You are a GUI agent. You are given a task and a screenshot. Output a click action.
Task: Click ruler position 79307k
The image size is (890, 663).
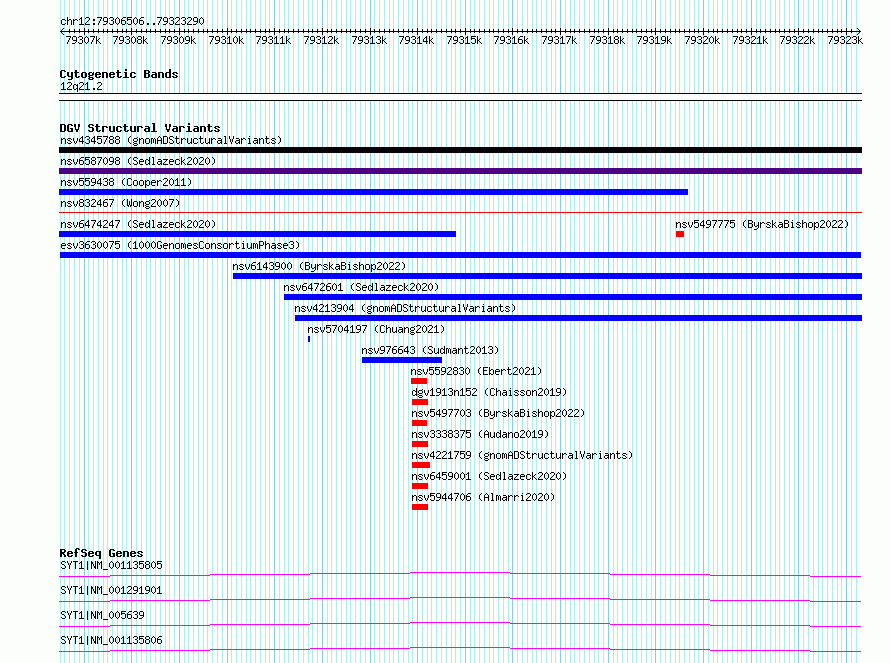[83, 40]
